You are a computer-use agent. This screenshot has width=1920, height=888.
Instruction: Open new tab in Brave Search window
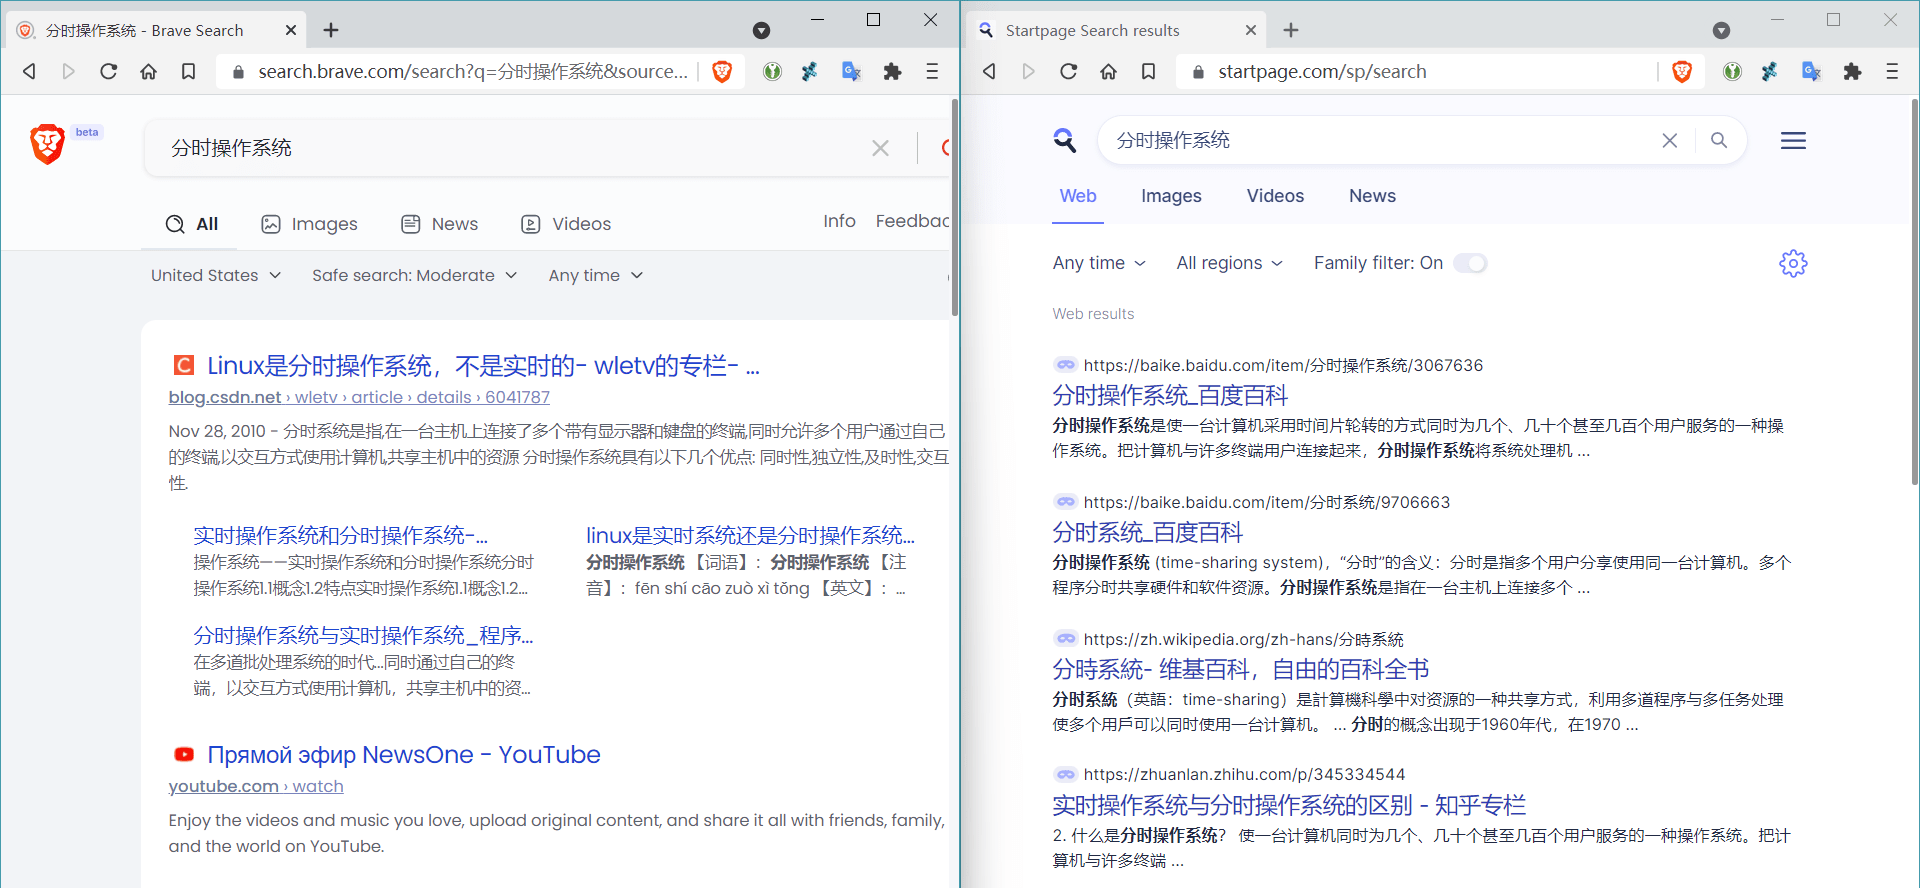(x=331, y=31)
